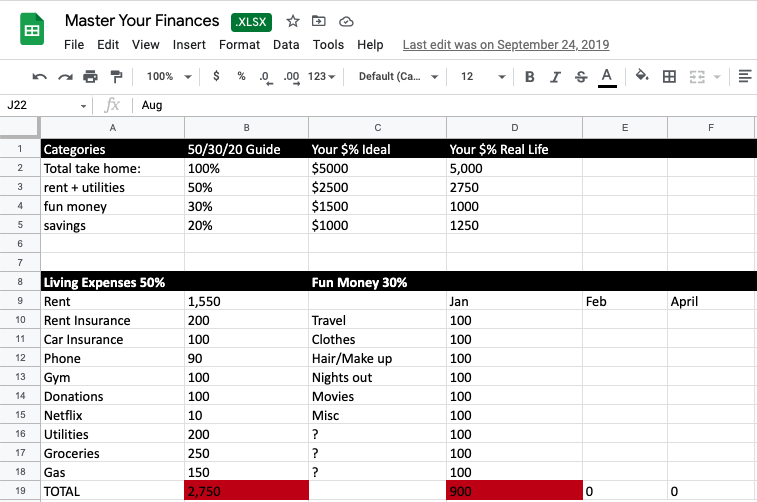Select the 'Hair/Make up' cell
The width and height of the screenshot is (757, 502).
(x=378, y=358)
